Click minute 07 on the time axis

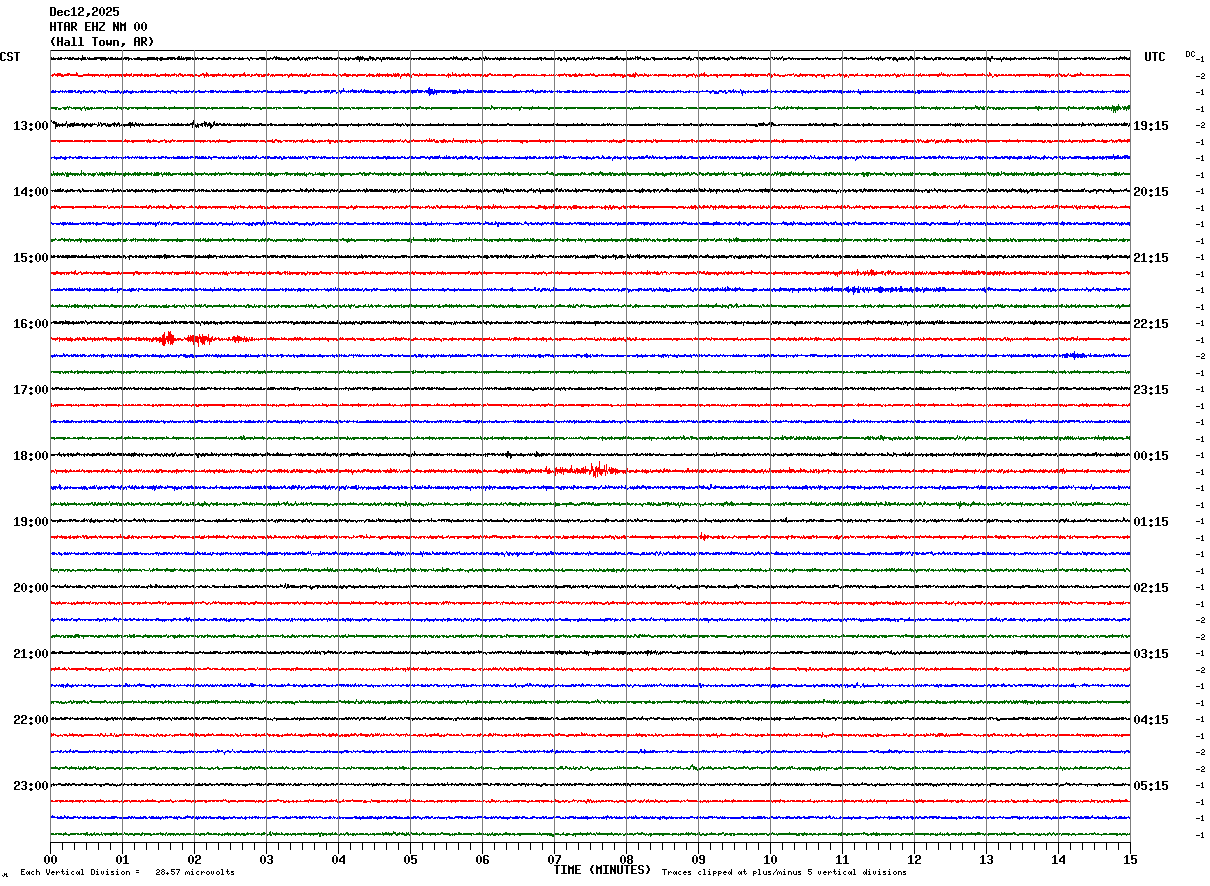pos(554,859)
